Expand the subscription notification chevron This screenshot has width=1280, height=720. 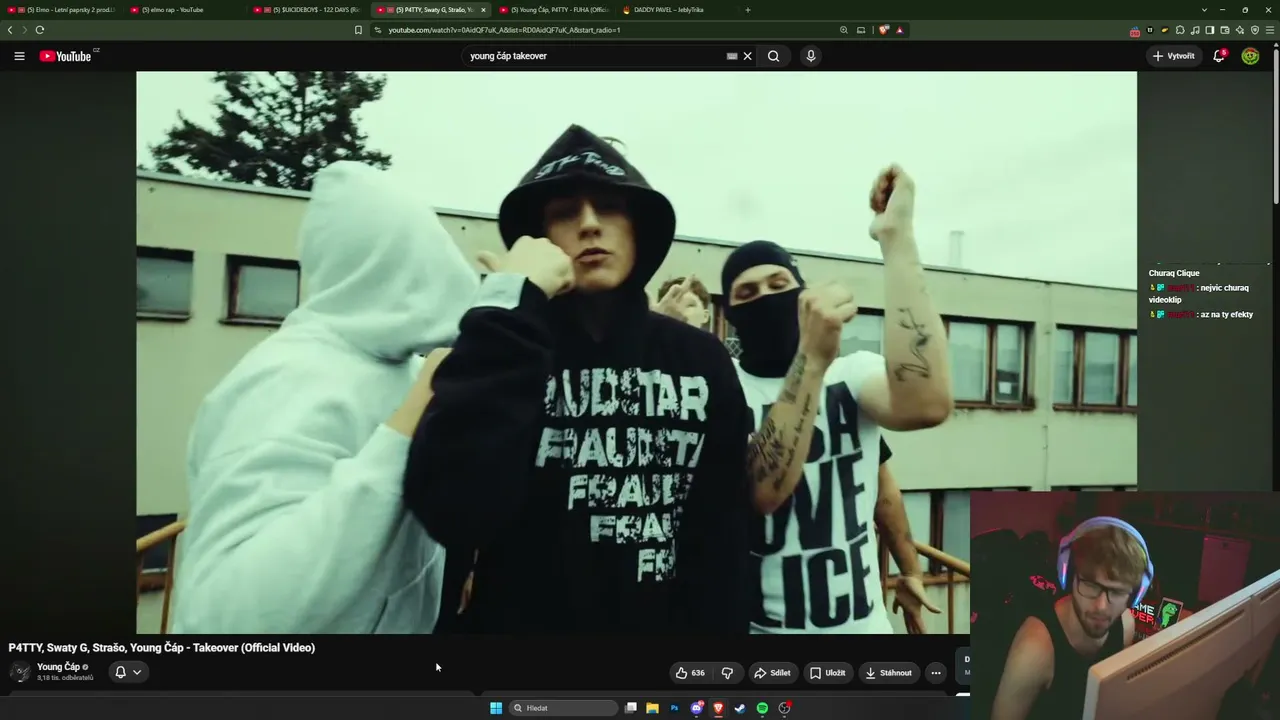tap(137, 672)
